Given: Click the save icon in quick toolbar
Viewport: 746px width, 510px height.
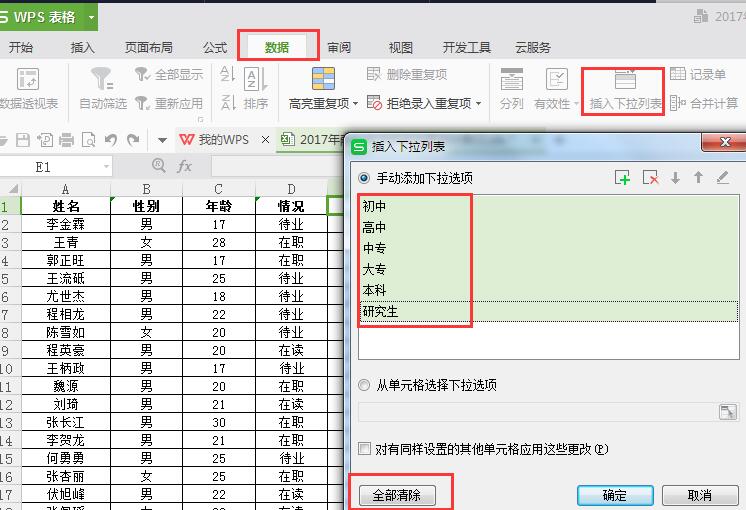Looking at the screenshot, I should click(x=23, y=140).
